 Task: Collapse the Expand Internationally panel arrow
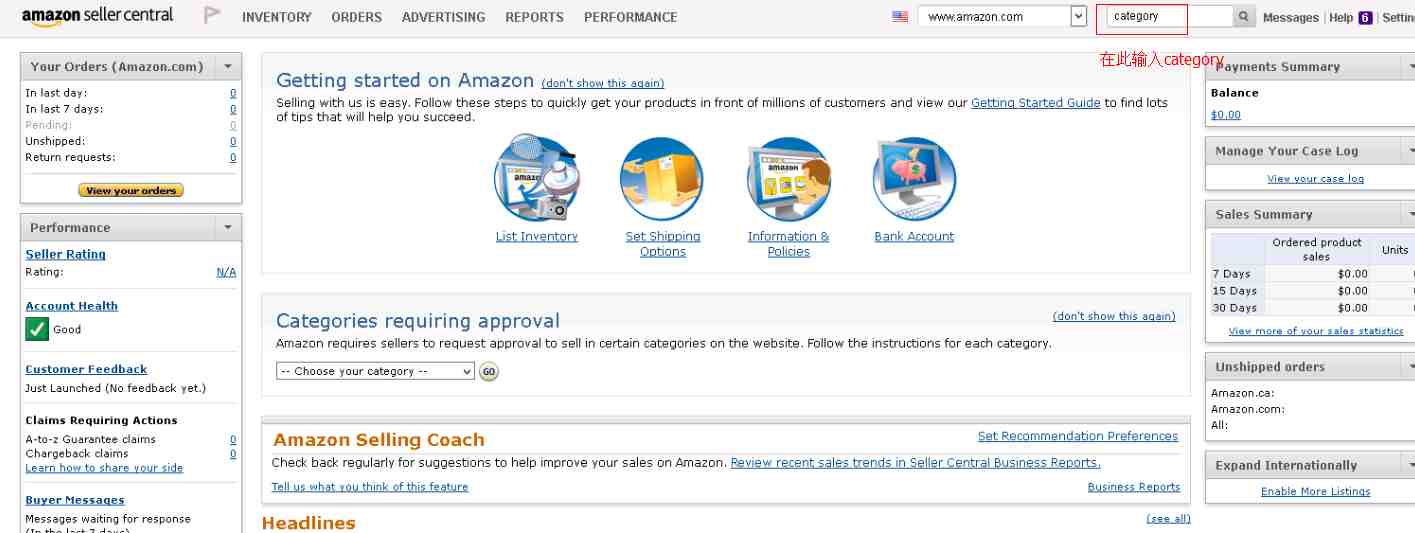tap(1410, 464)
